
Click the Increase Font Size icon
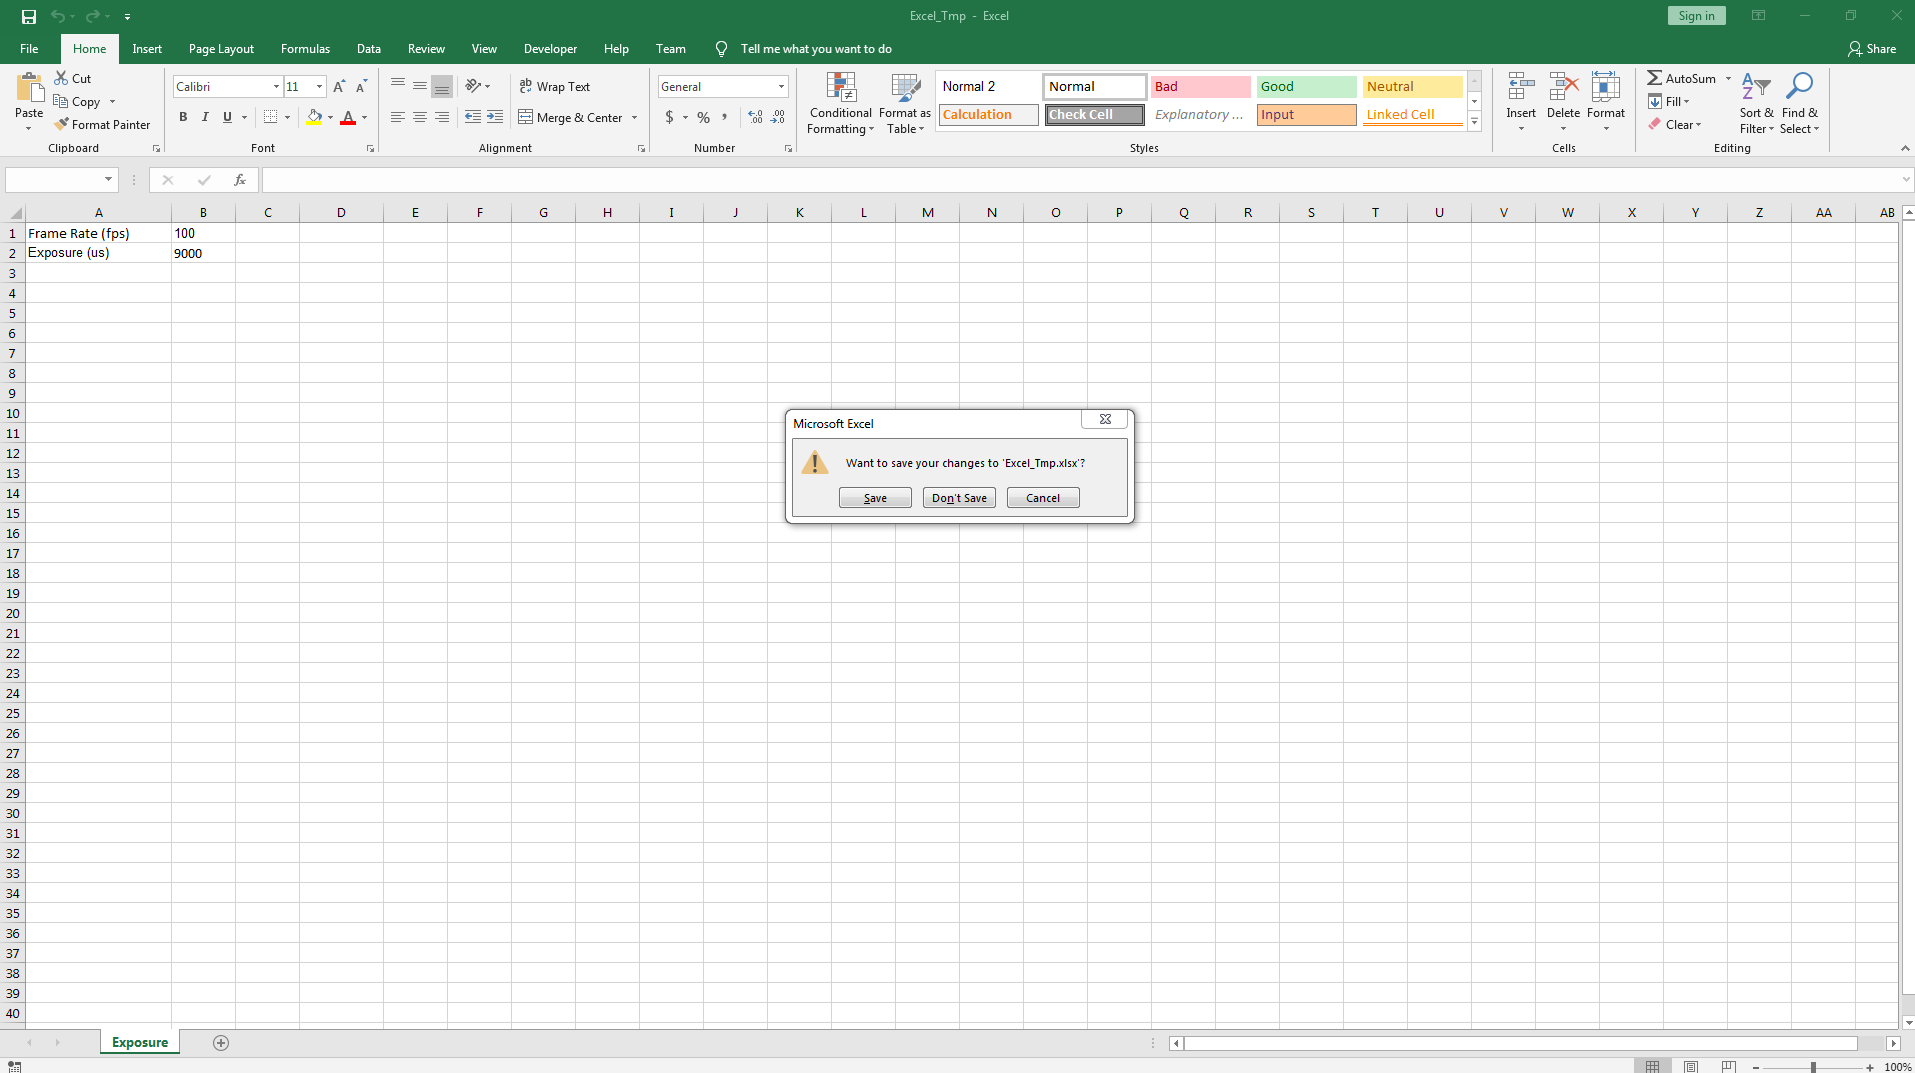339,87
